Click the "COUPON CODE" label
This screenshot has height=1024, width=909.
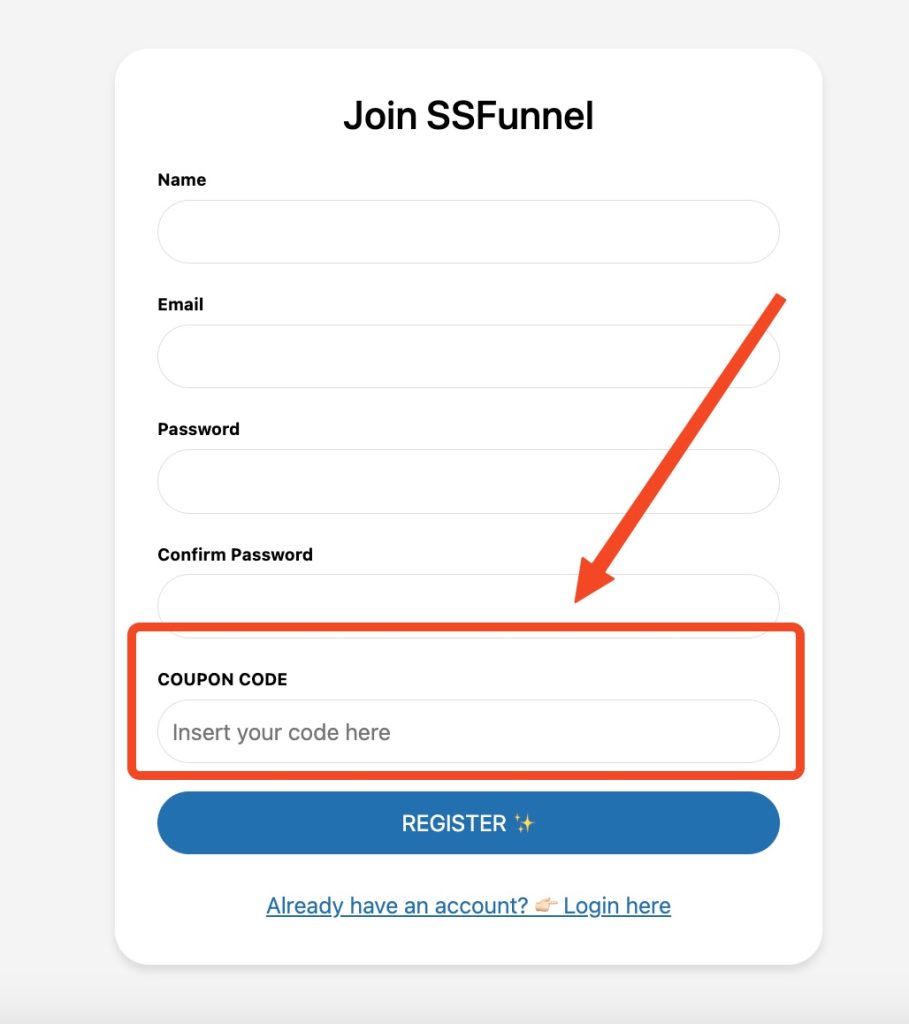(223, 679)
